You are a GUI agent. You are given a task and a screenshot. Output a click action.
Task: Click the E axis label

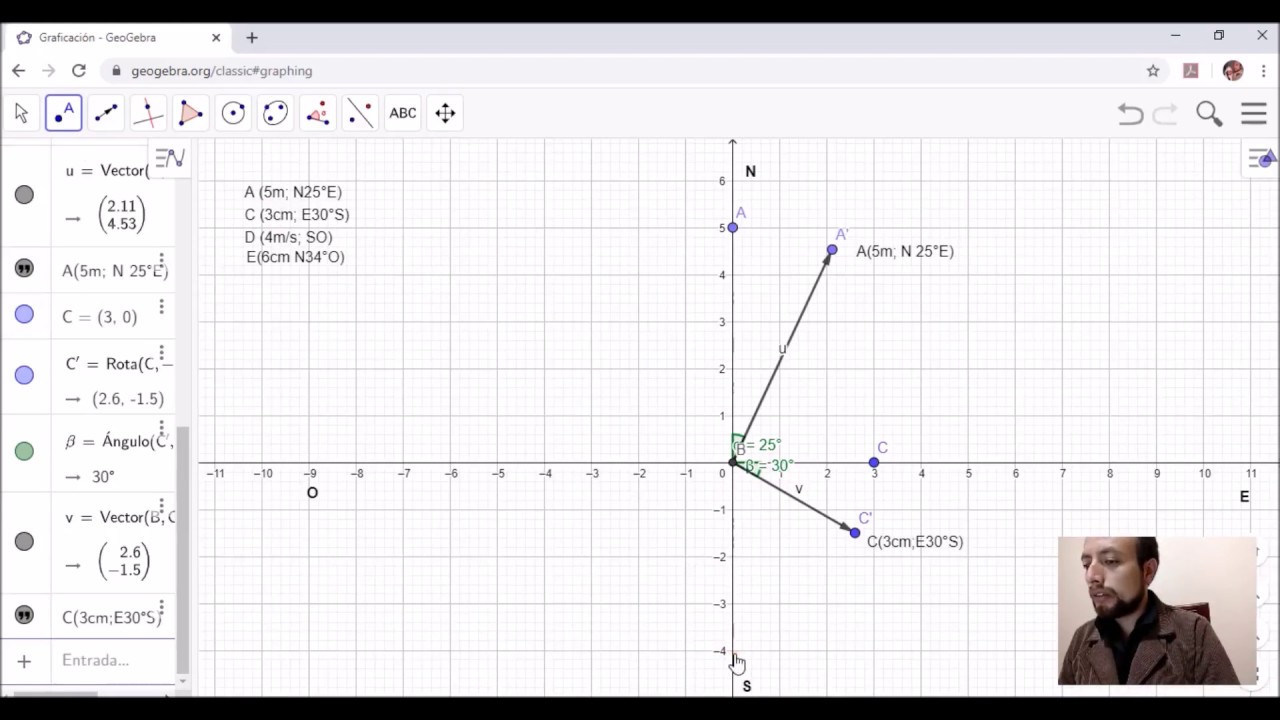(1244, 496)
